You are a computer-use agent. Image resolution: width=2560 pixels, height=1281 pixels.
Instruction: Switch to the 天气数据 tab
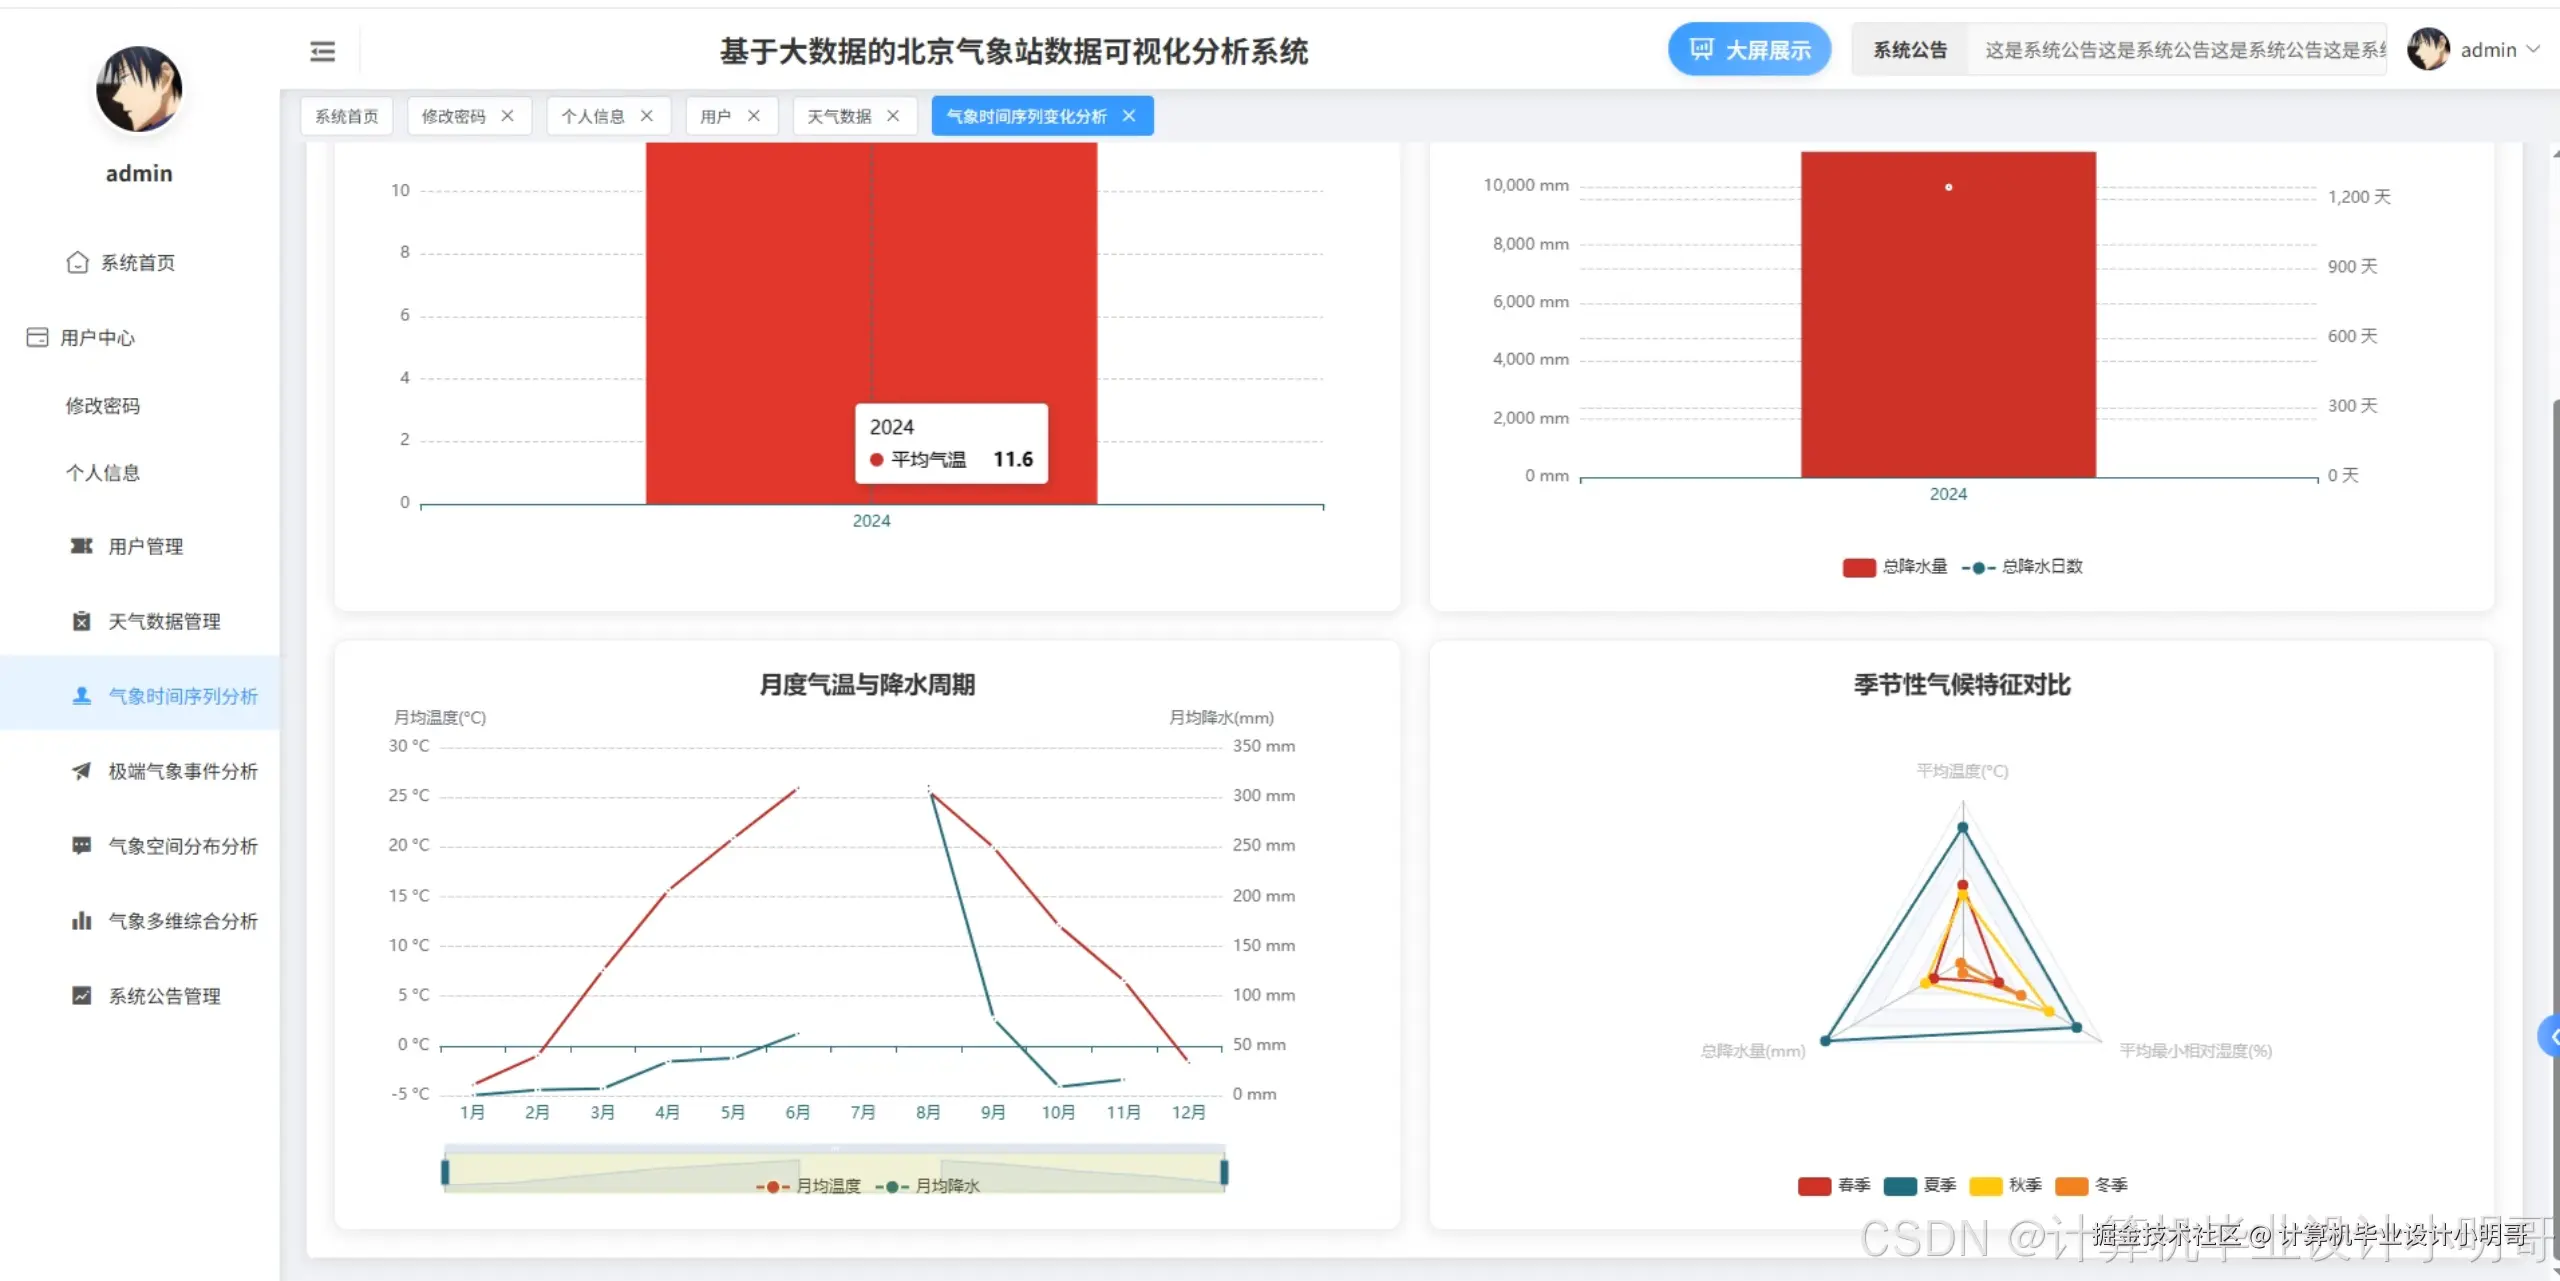tap(840, 115)
